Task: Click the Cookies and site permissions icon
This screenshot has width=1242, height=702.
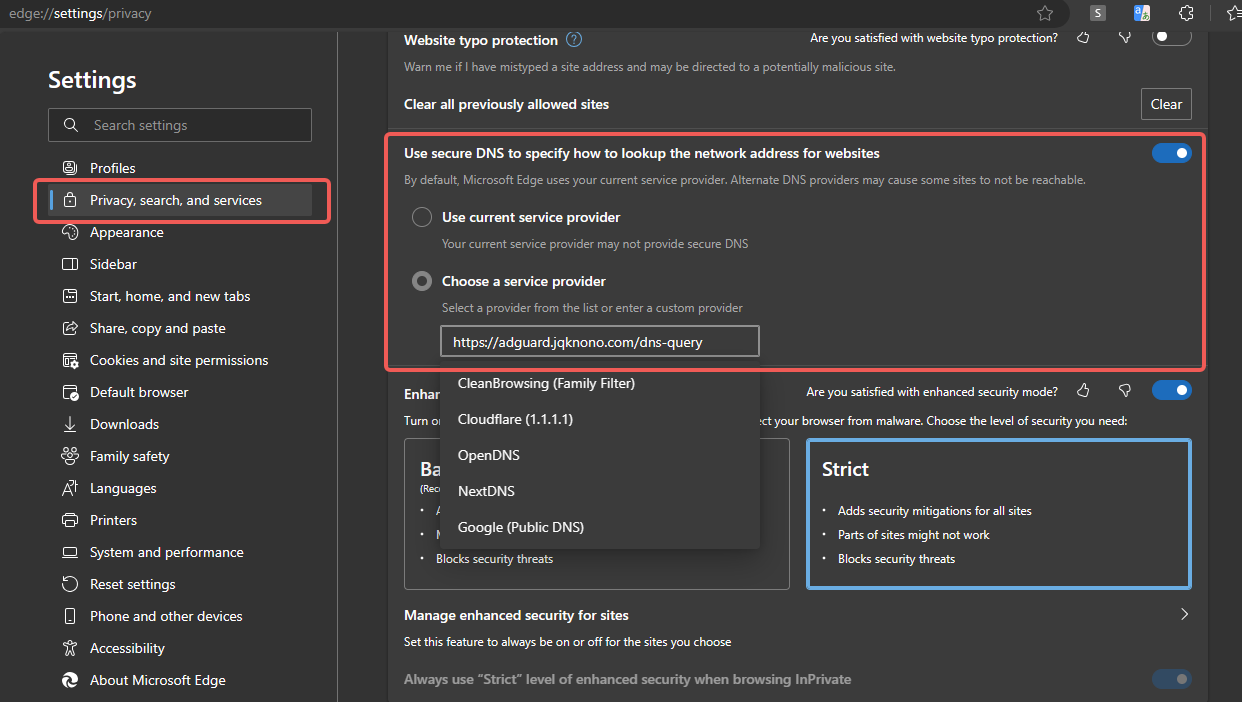Action: pyautogui.click(x=70, y=360)
